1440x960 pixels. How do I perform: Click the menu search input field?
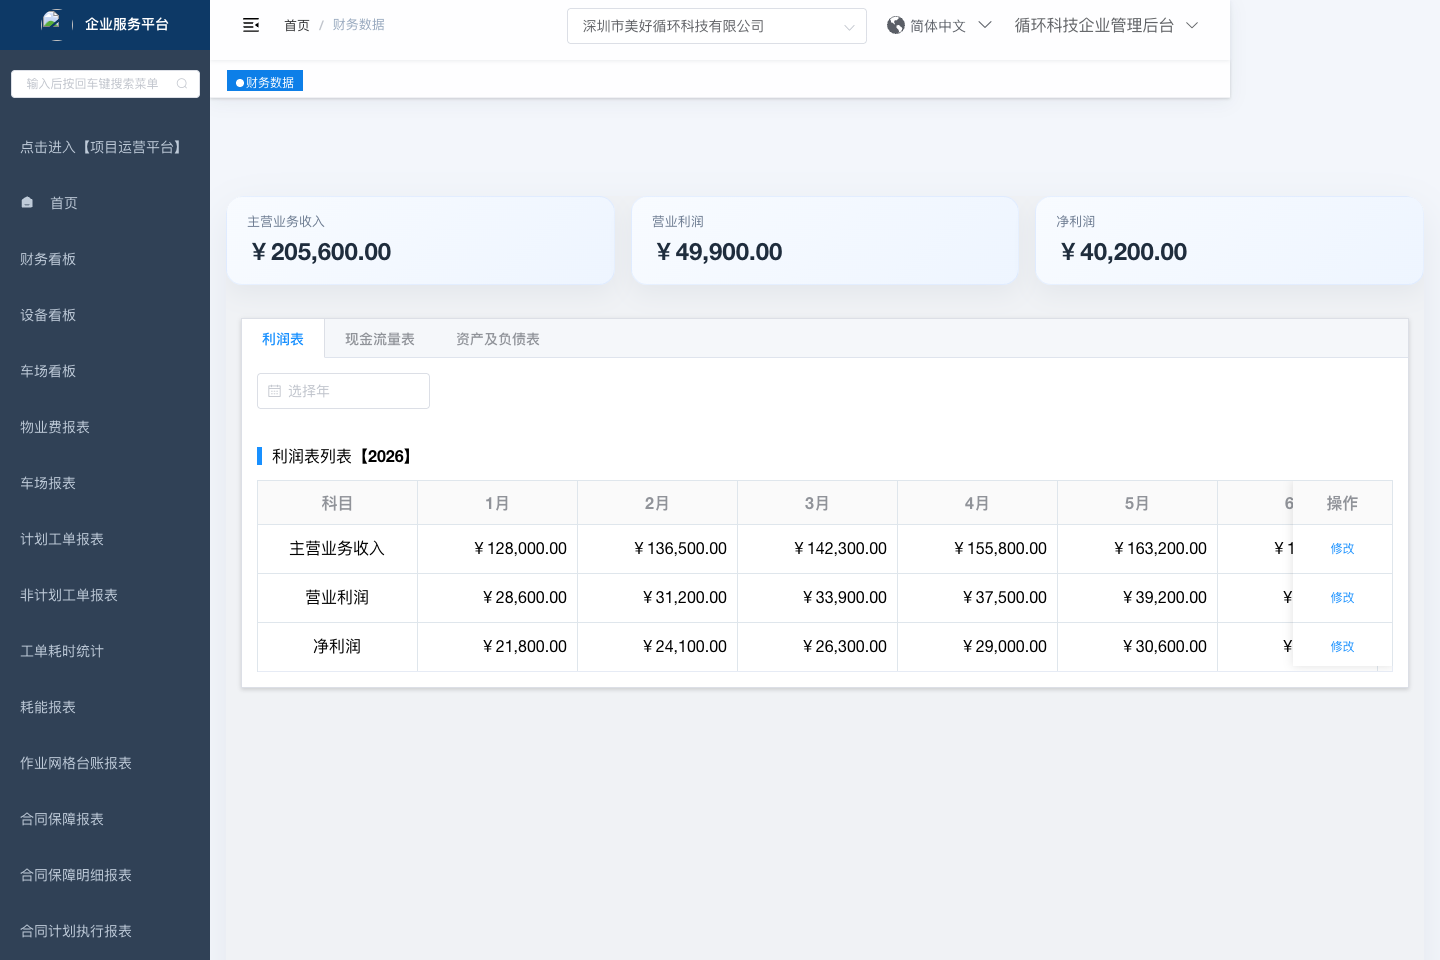pyautogui.click(x=95, y=84)
